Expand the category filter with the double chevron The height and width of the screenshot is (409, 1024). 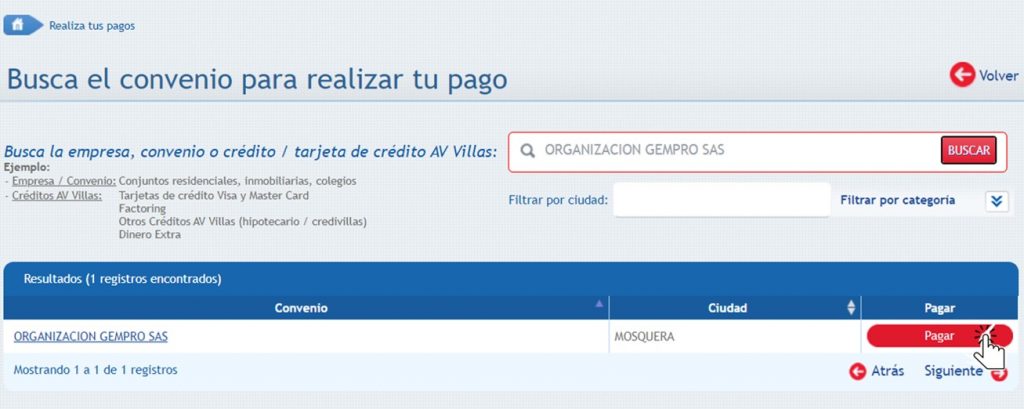[995, 201]
